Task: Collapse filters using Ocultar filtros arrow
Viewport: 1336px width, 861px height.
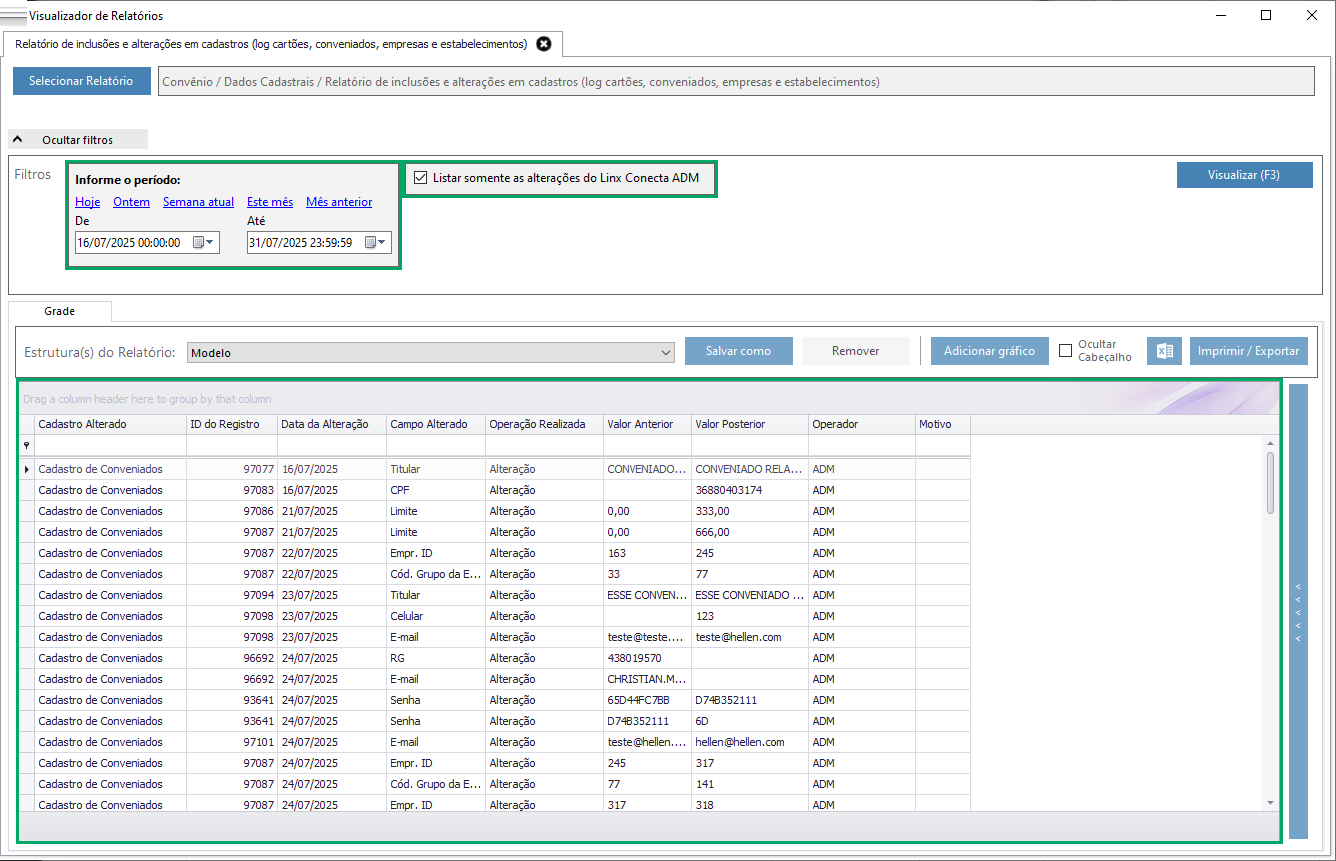Action: [17, 140]
